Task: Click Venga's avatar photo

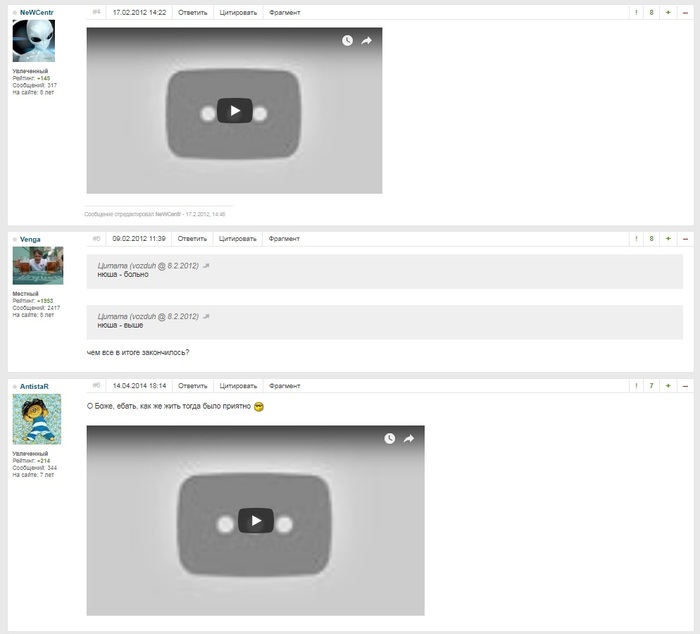Action: click(x=38, y=266)
